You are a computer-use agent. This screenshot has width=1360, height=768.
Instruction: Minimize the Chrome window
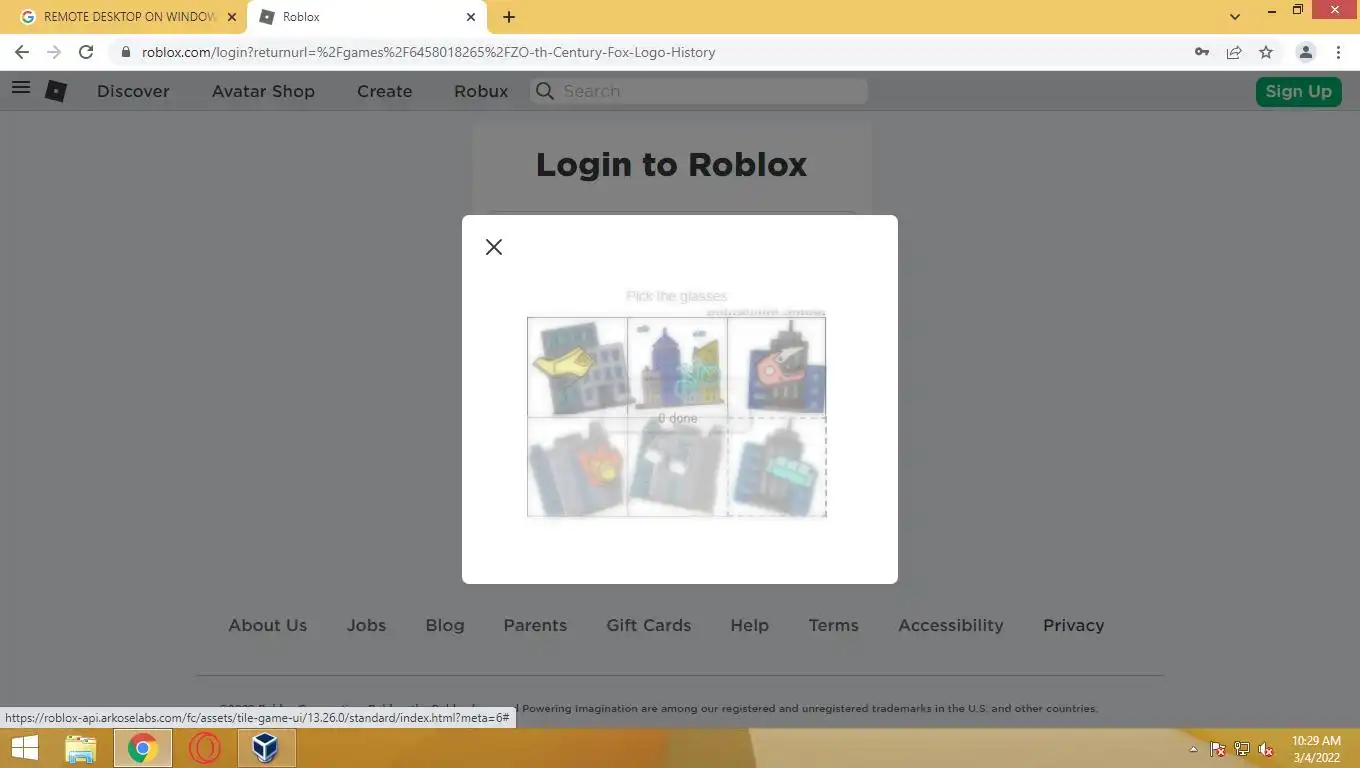click(x=1273, y=12)
